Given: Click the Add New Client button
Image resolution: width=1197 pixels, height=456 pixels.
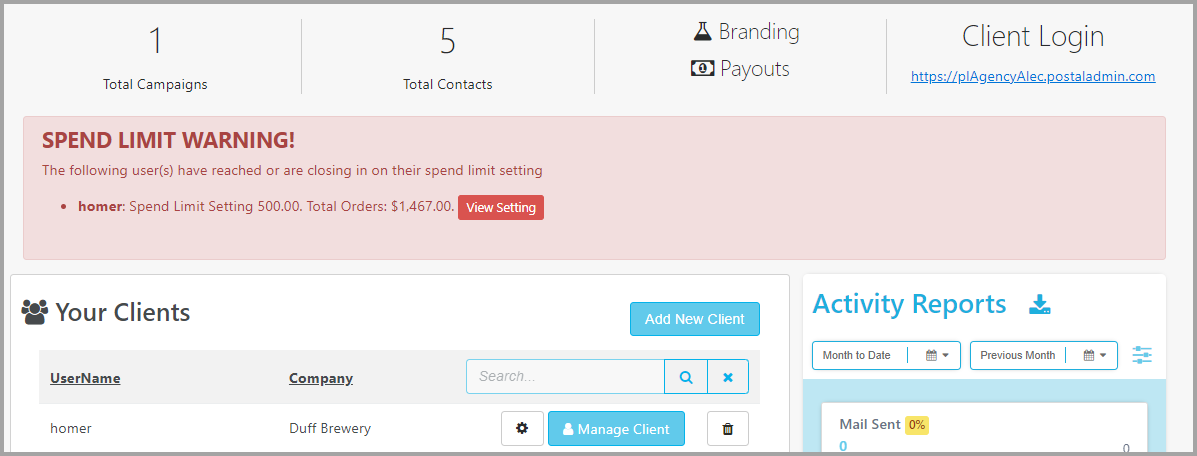Looking at the screenshot, I should (695, 319).
